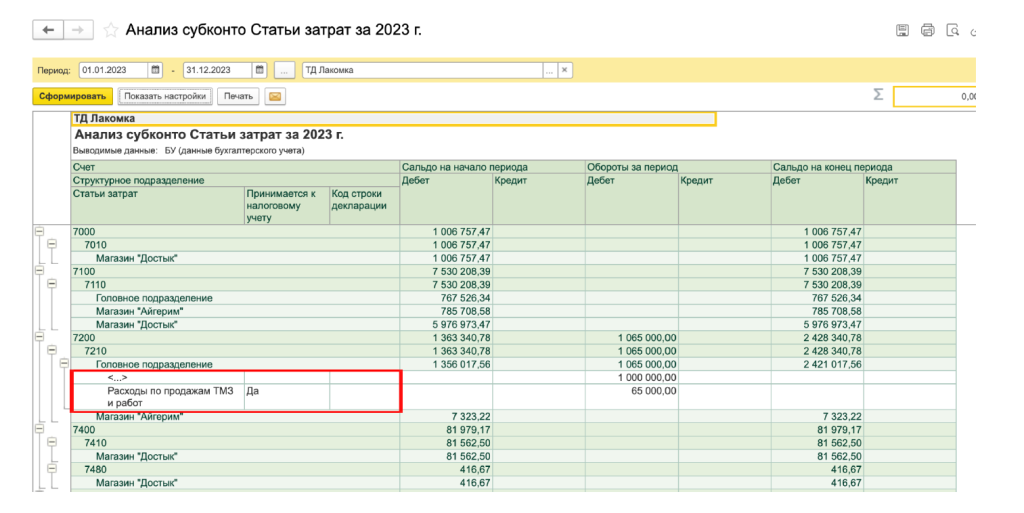Click the printer icon at top right
Screen dimensions: 1024x513
click(x=927, y=31)
